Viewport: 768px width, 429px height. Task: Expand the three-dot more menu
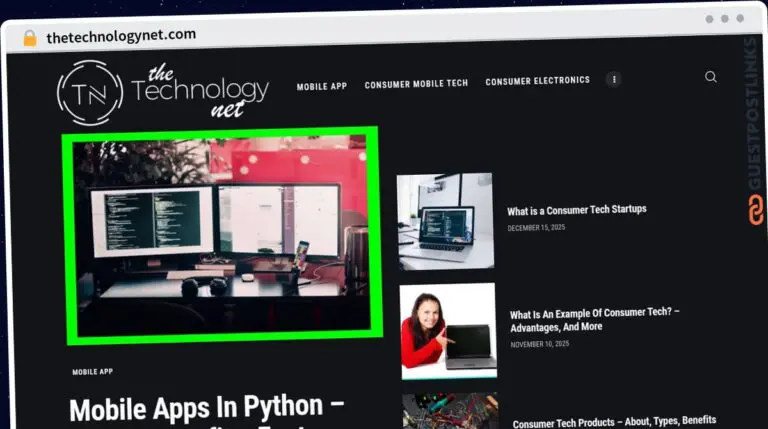pyautogui.click(x=614, y=79)
